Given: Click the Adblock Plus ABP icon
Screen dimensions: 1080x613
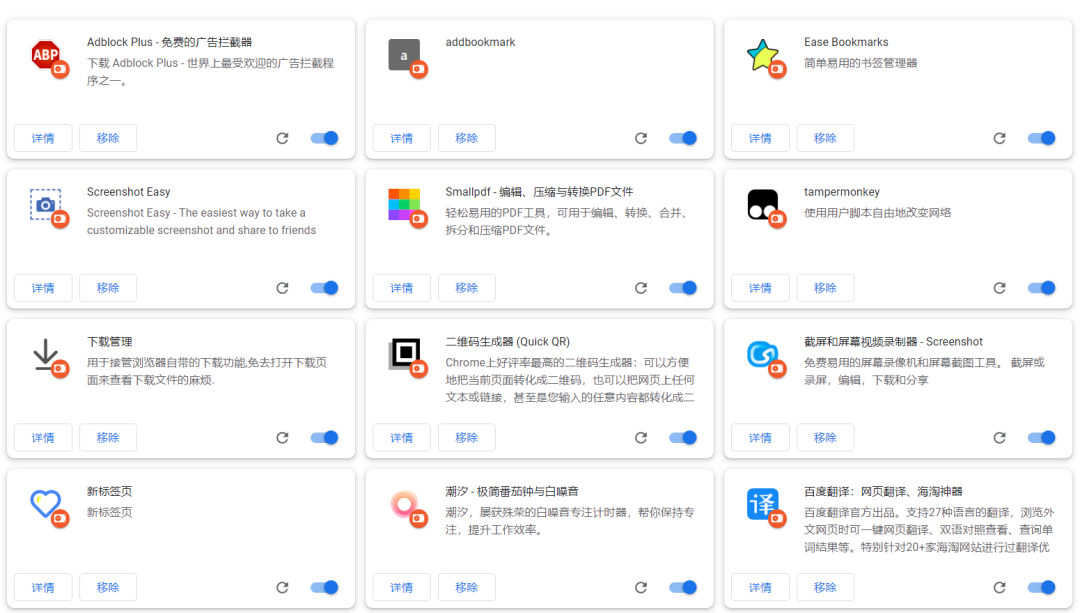Looking at the screenshot, I should [x=45, y=55].
